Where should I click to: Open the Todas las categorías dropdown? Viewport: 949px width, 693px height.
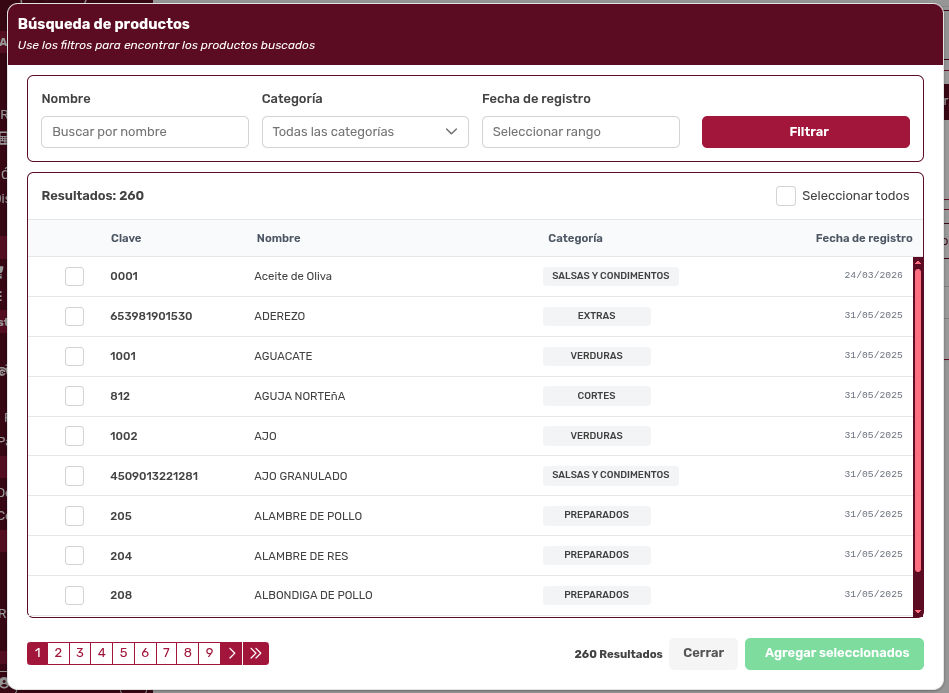pos(365,132)
